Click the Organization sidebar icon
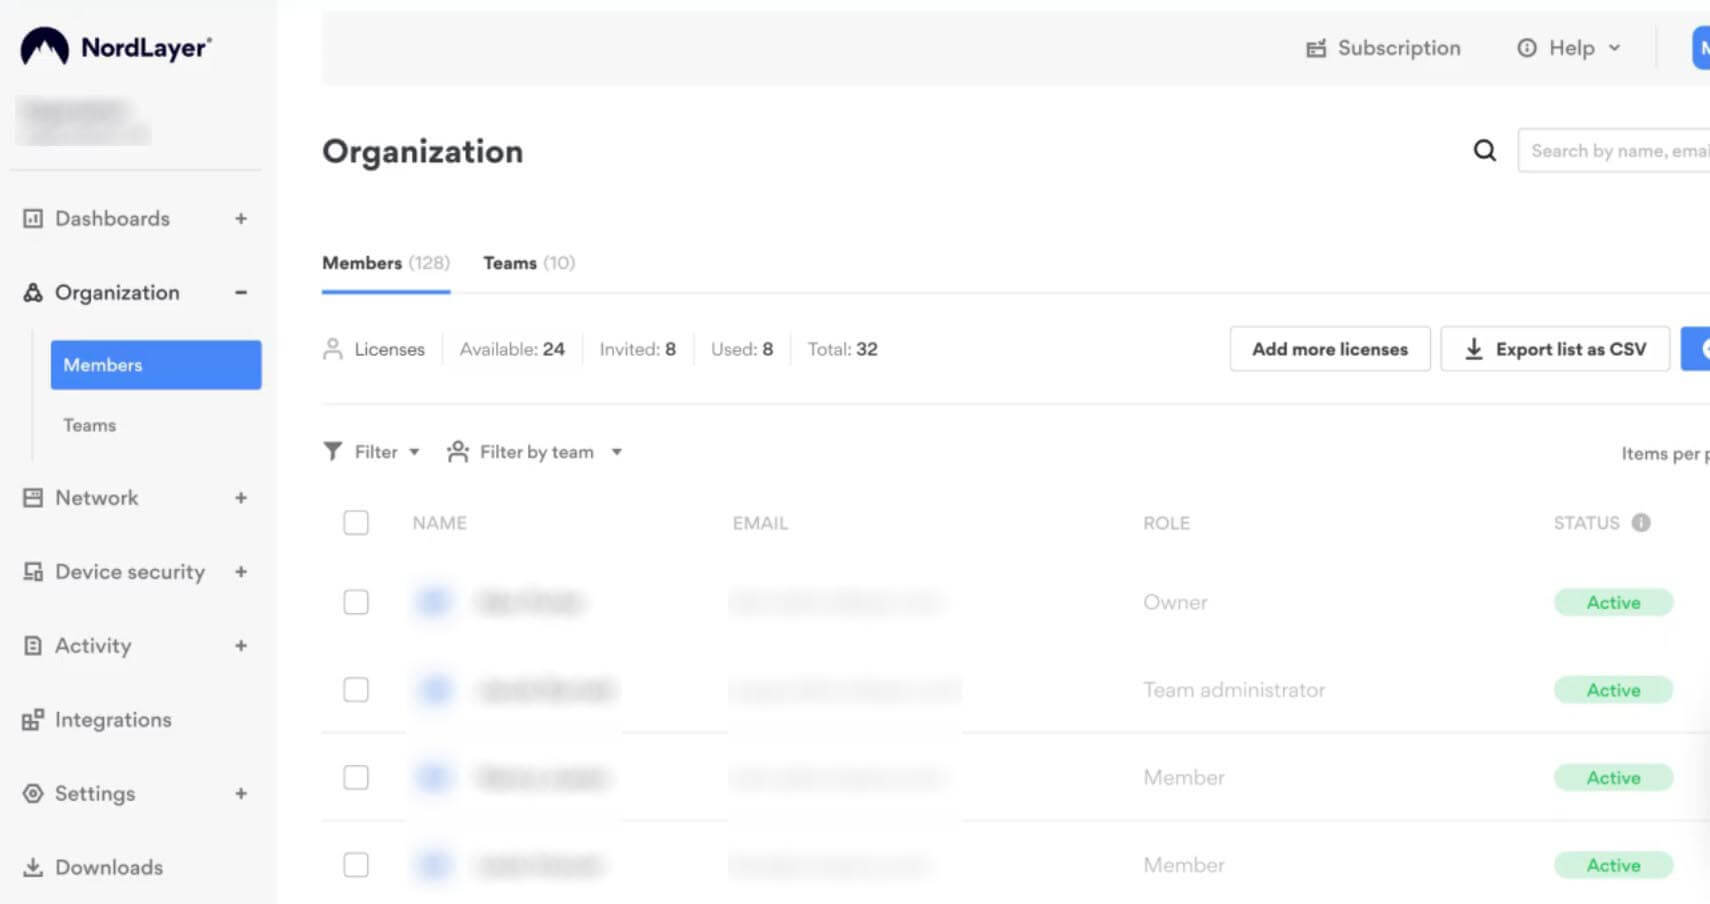Screen dimensions: 1710x904 click(x=33, y=292)
